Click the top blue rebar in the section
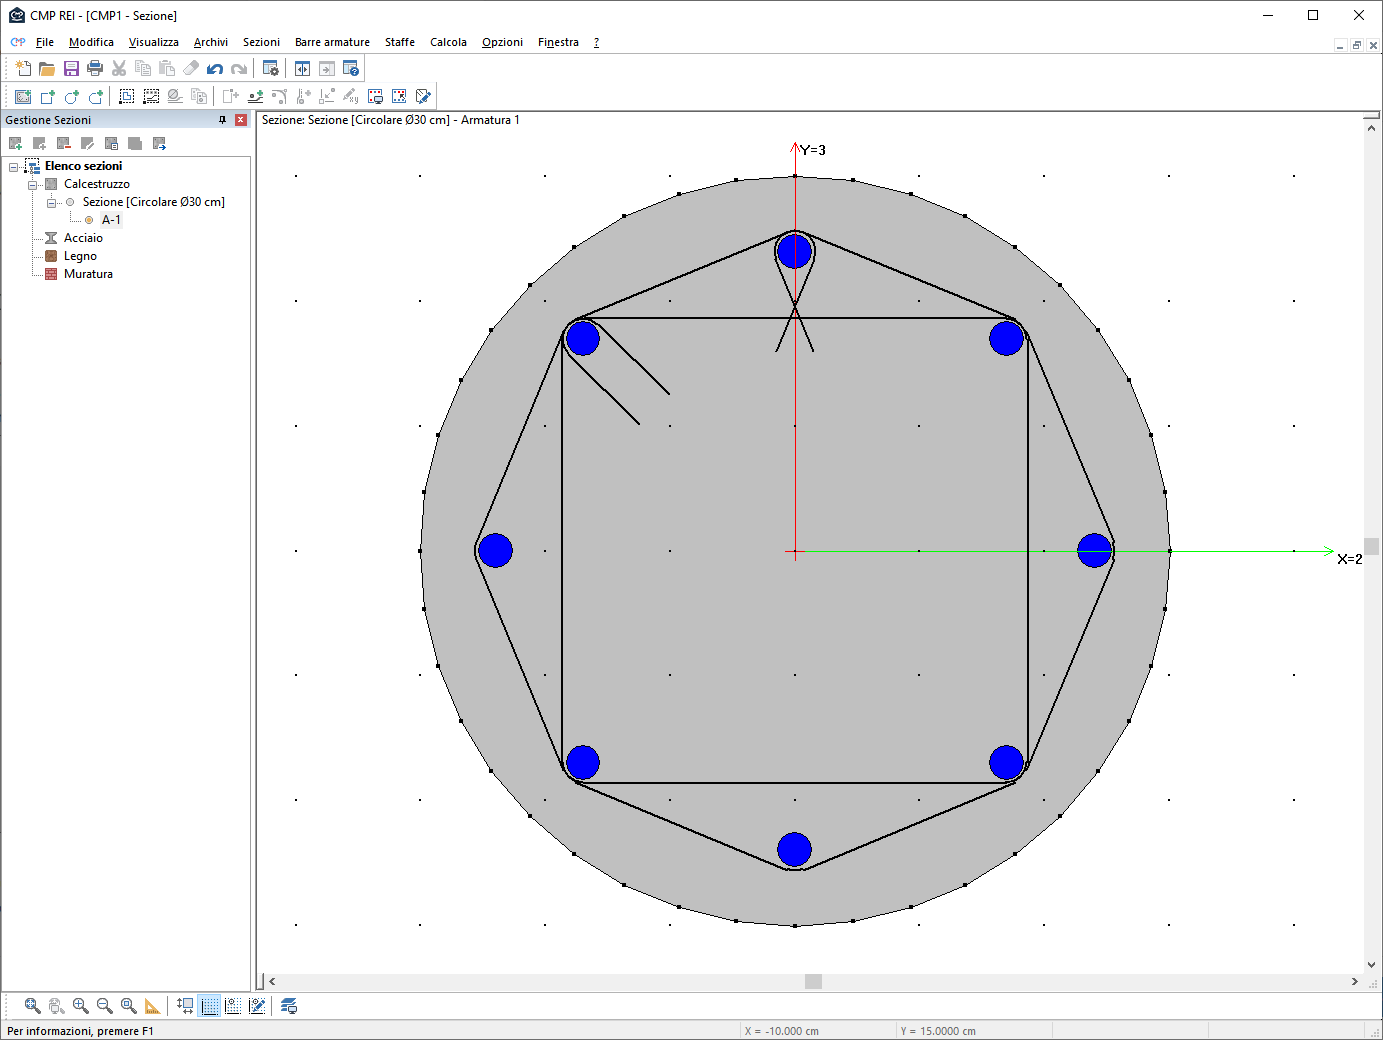Image resolution: width=1383 pixels, height=1040 pixels. (x=794, y=251)
